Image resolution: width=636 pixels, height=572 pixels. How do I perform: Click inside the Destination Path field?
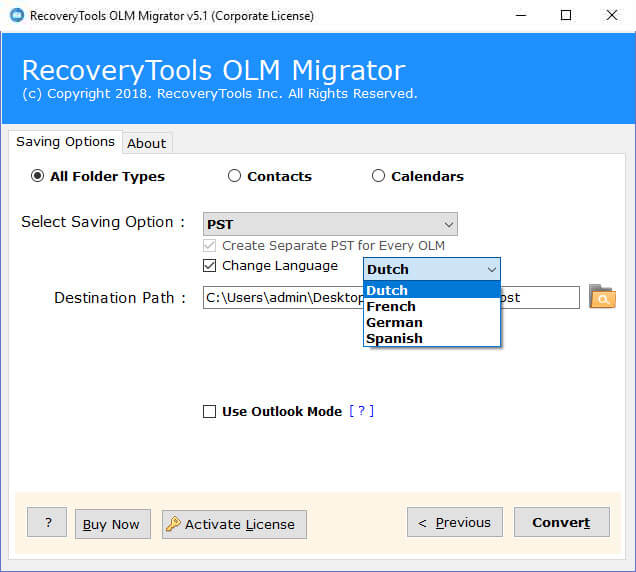pos(391,297)
